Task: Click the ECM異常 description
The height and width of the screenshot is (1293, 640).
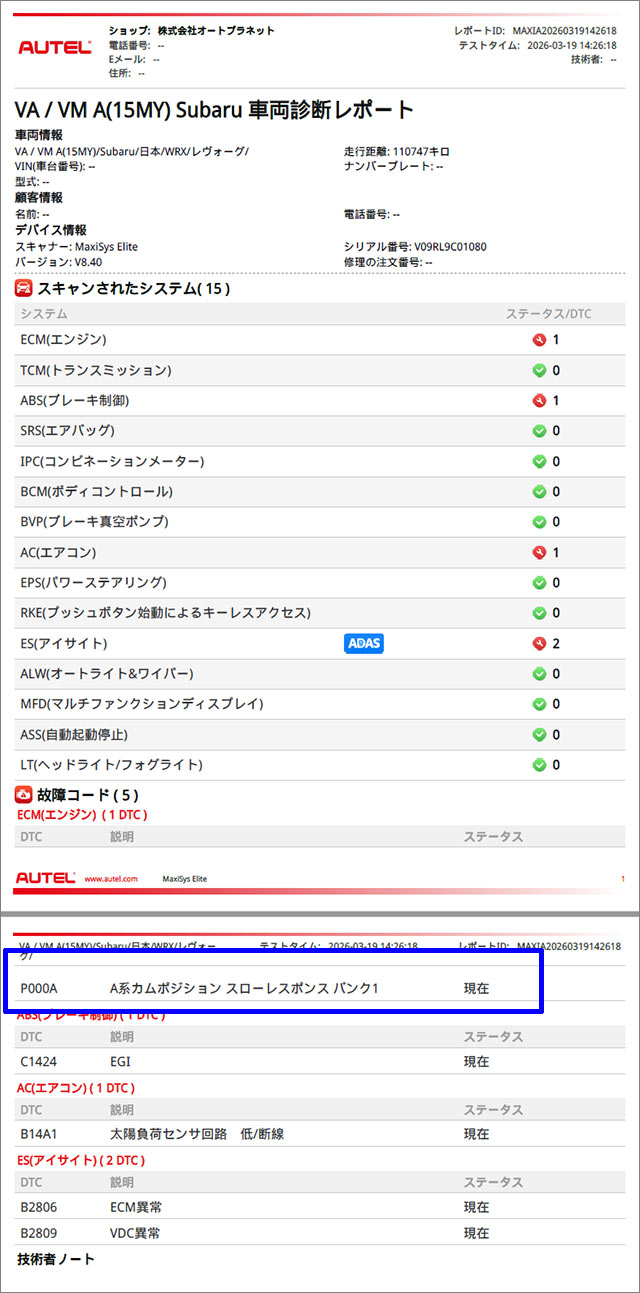Action: tap(135, 1207)
